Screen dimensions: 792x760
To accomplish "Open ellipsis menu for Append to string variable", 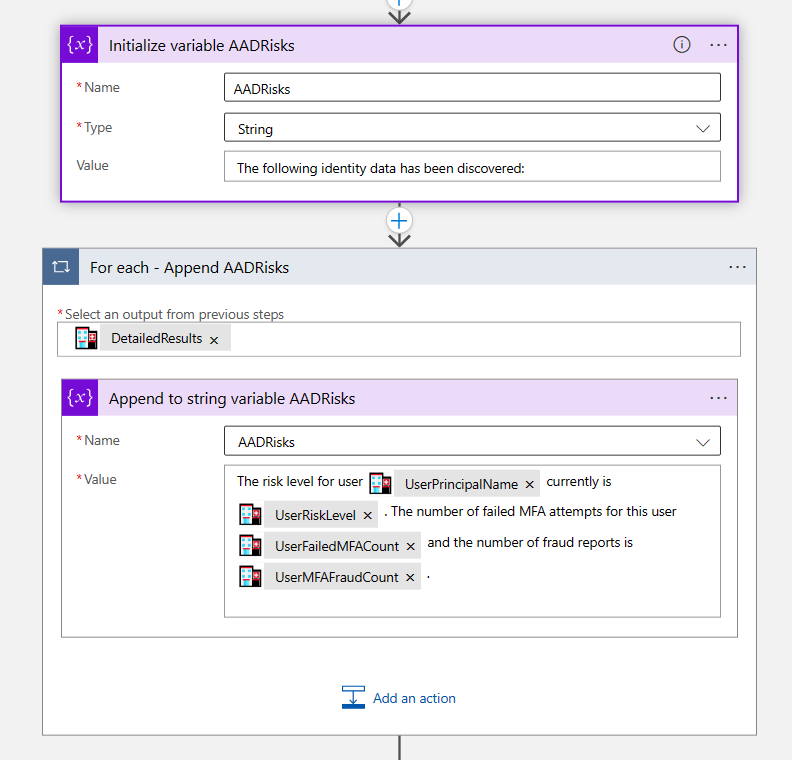I will [718, 398].
